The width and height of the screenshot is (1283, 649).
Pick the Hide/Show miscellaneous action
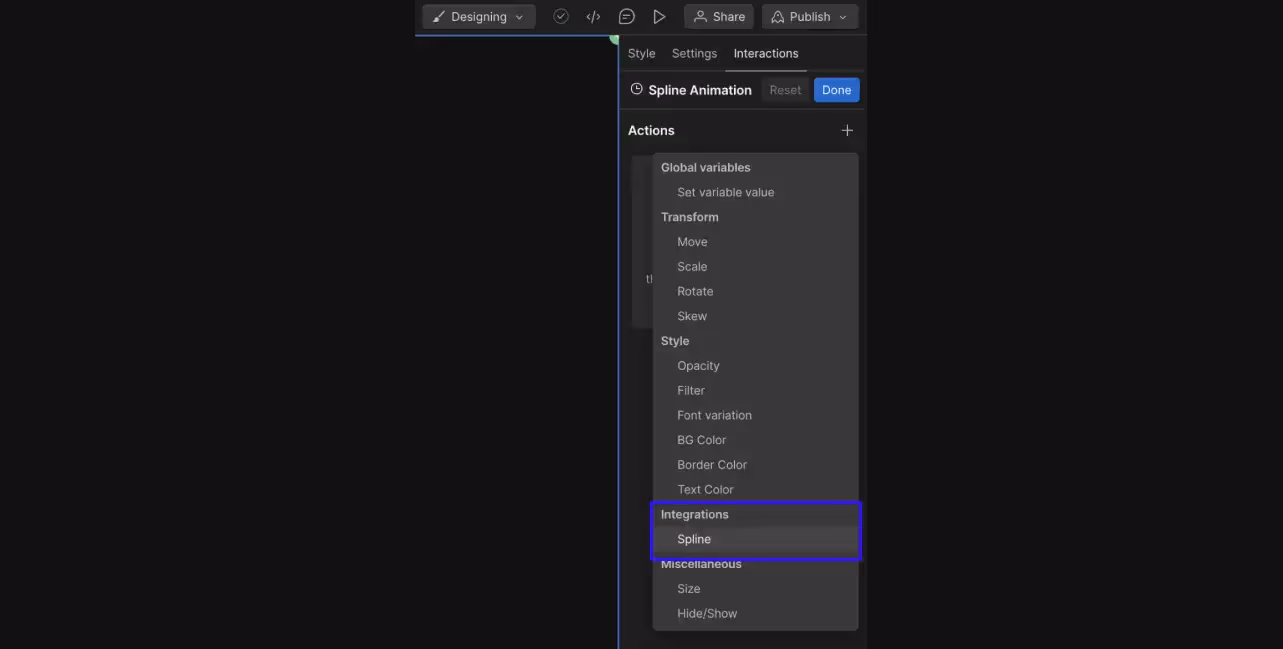click(707, 613)
